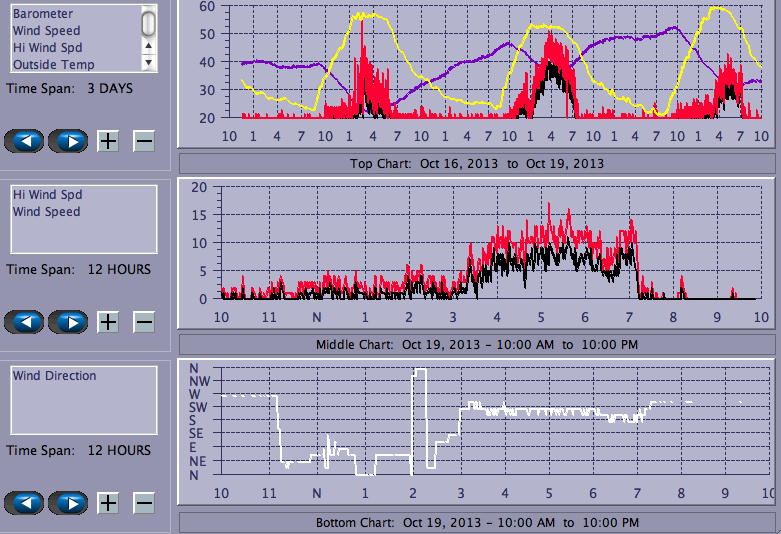Click the scrollbar thumb in the top sensor list
Viewport: 781px width, 534px height.
[x=148, y=22]
